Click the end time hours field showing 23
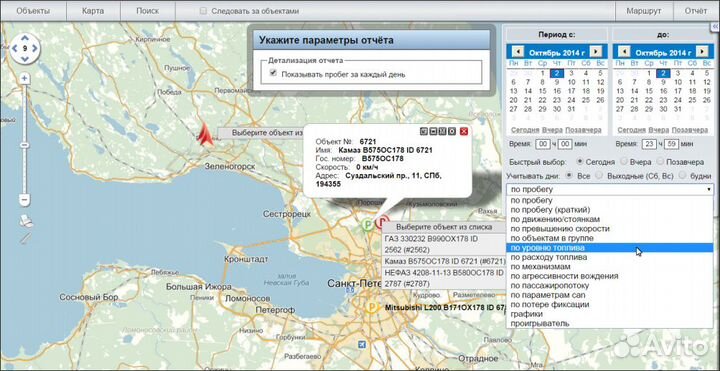 tap(649, 144)
